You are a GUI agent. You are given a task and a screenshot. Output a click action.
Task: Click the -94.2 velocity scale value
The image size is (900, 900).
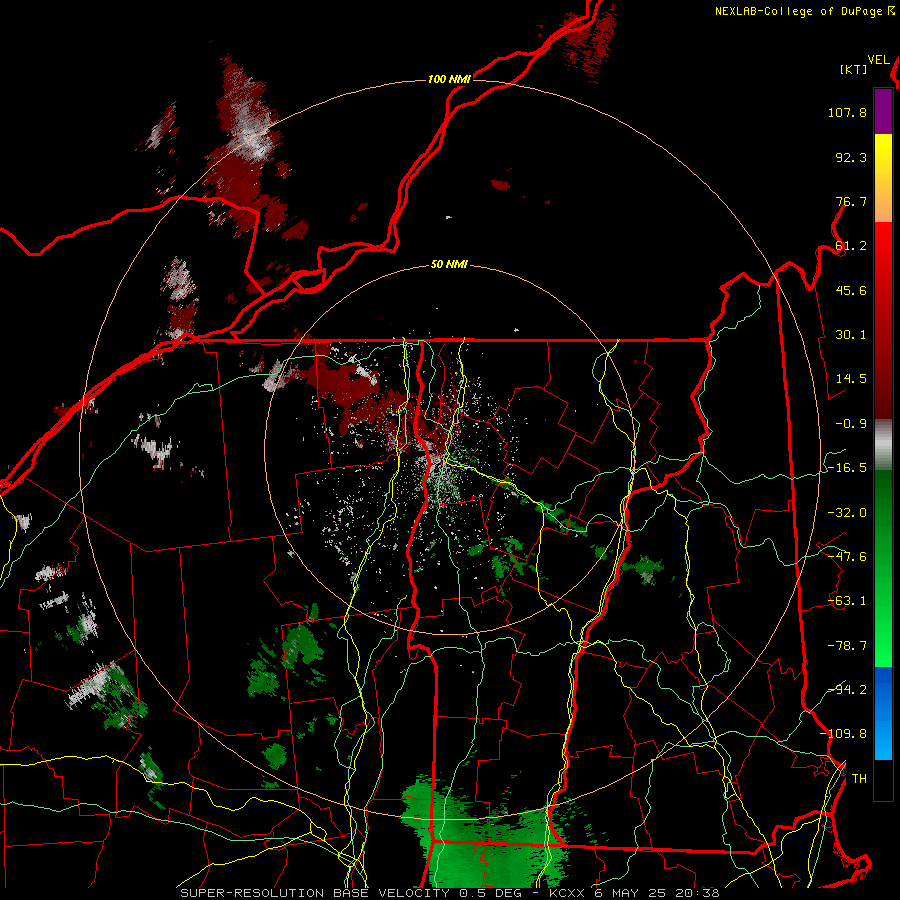847,689
